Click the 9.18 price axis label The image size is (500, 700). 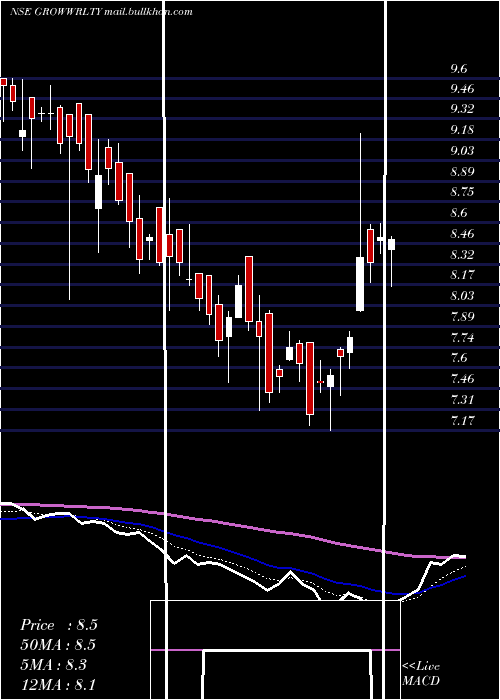click(x=462, y=130)
